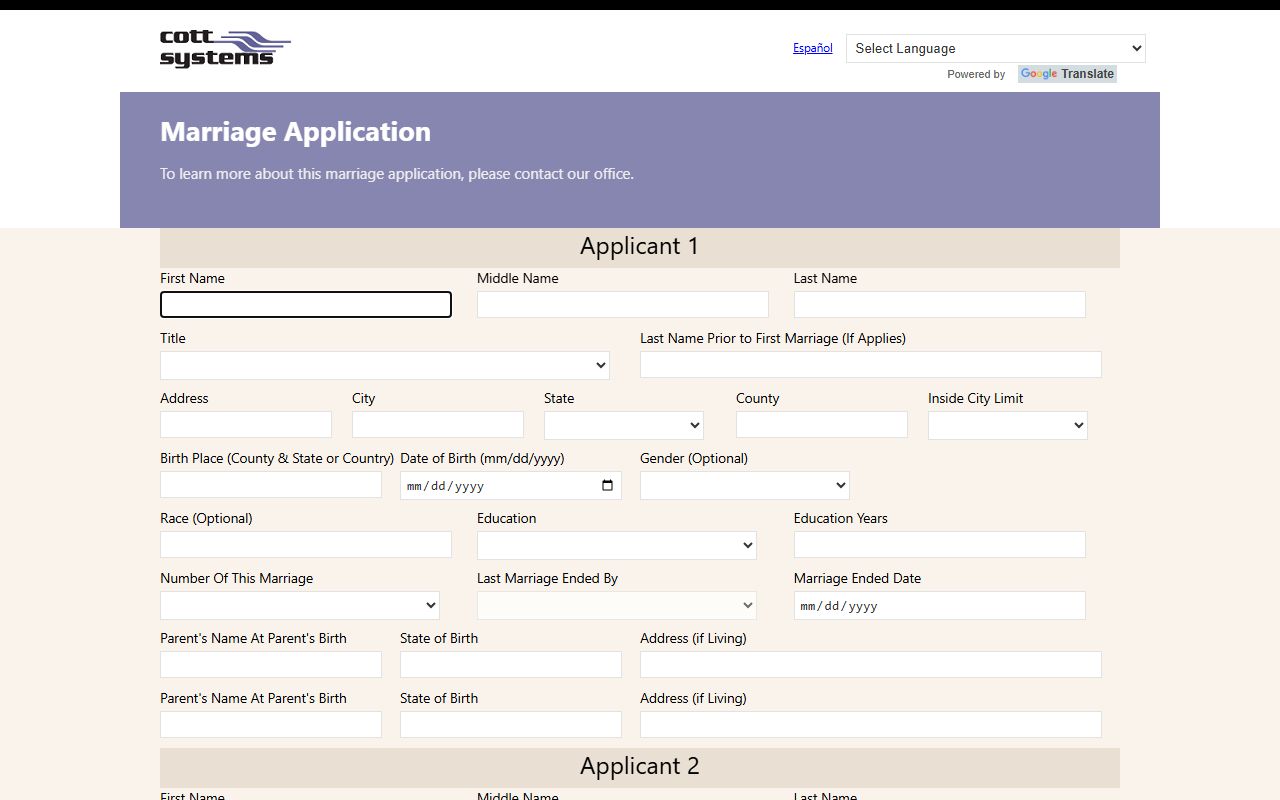Click the Cott Systems logo
Screen dimensions: 1280x800
225,49
